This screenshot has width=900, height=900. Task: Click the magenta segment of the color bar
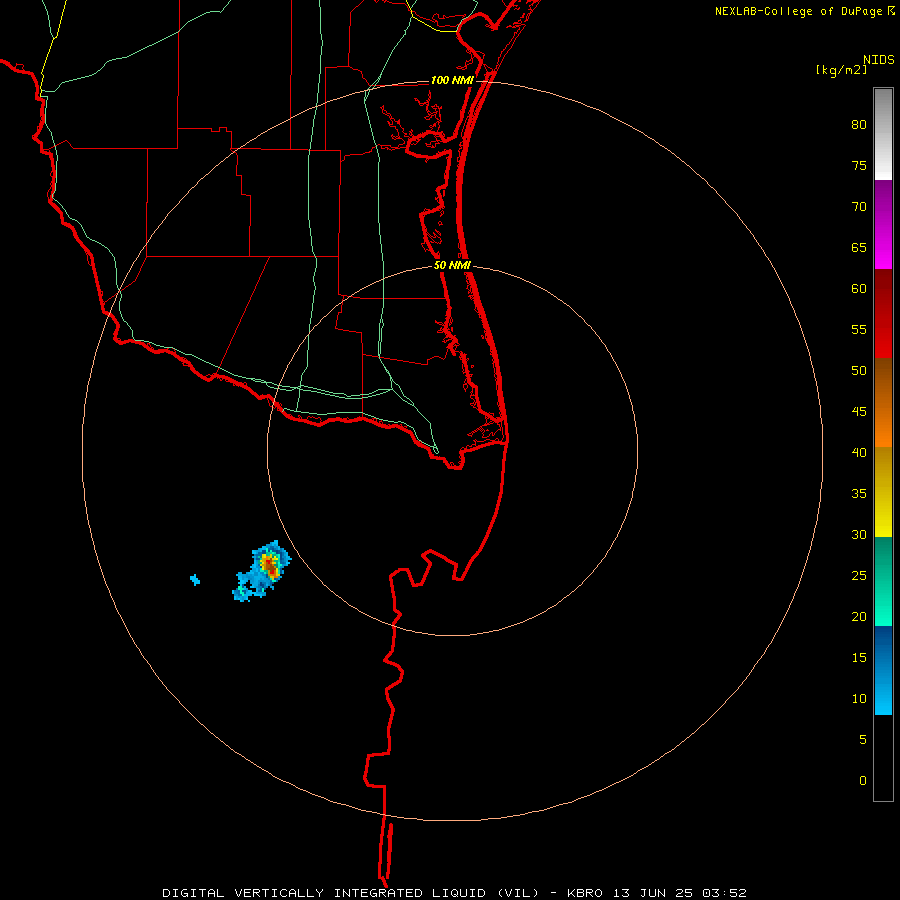tap(883, 224)
